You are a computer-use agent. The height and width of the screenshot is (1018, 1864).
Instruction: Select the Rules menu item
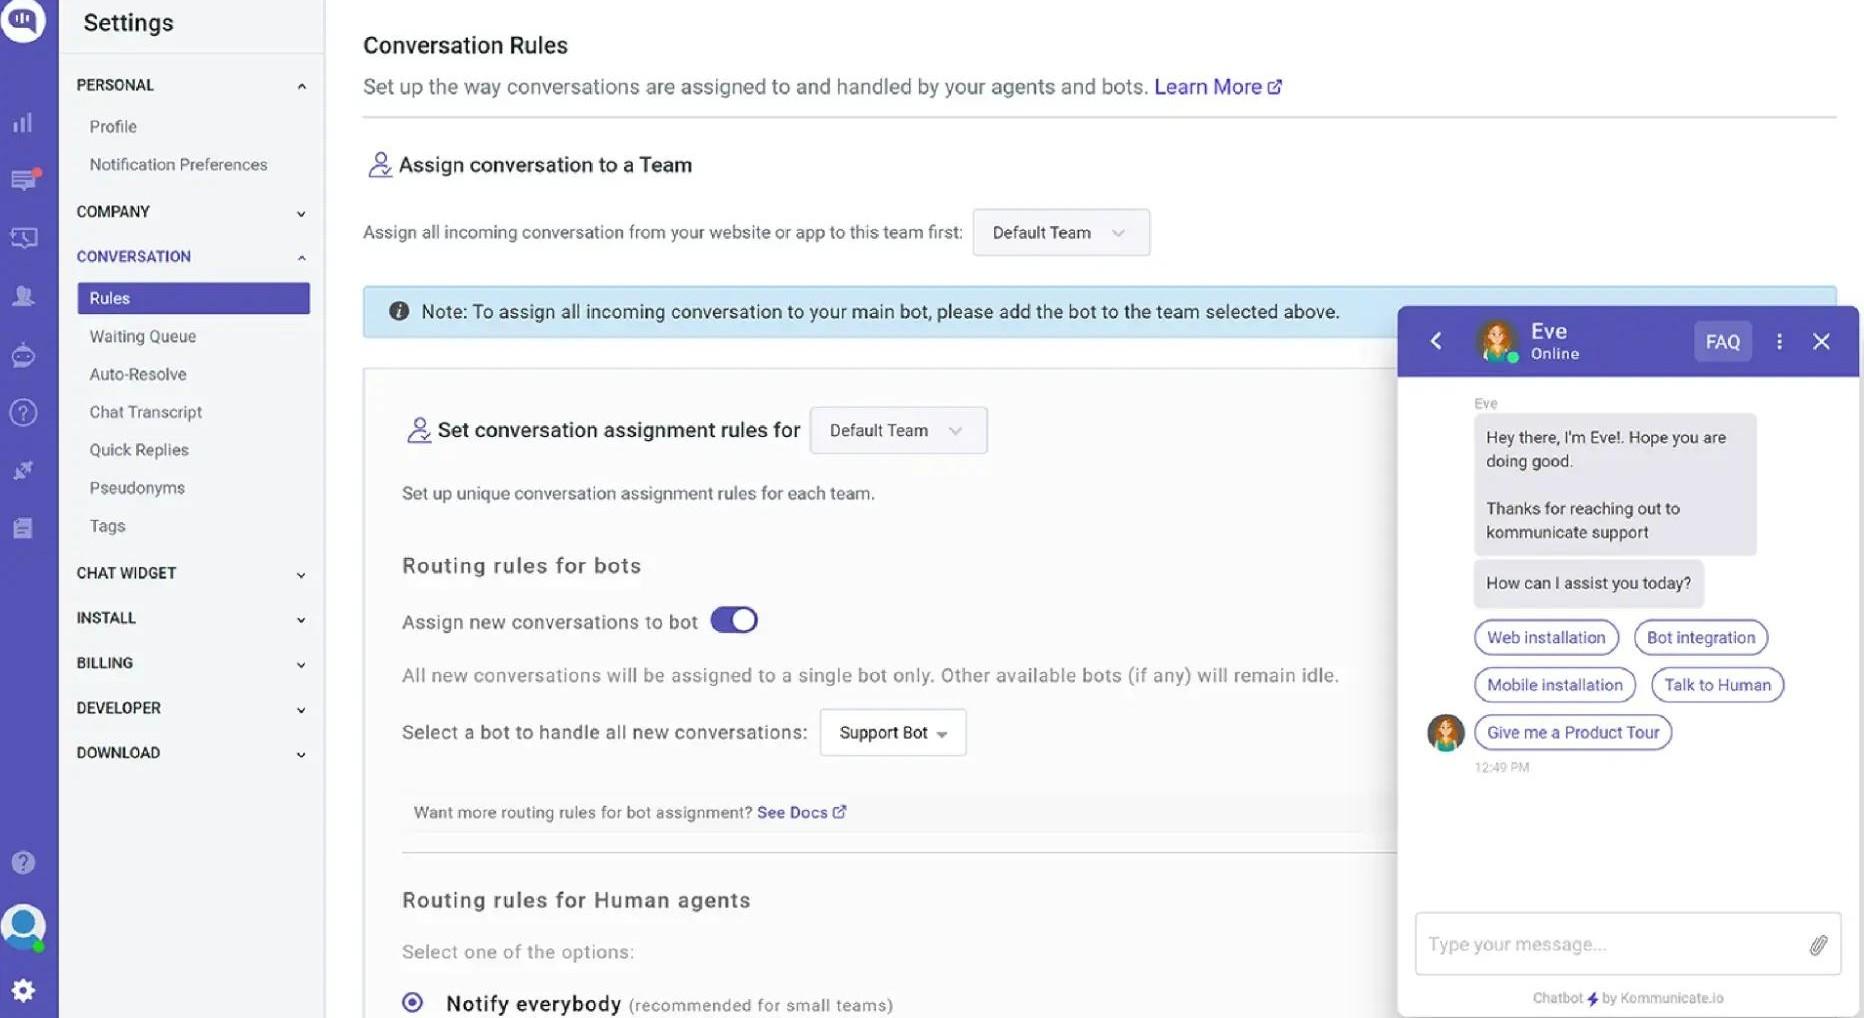(193, 298)
